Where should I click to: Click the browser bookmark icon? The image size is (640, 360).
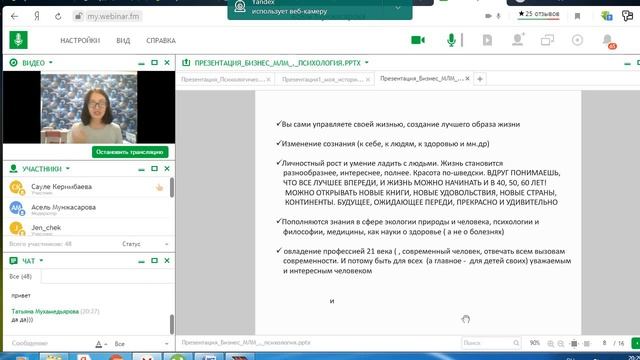point(577,16)
